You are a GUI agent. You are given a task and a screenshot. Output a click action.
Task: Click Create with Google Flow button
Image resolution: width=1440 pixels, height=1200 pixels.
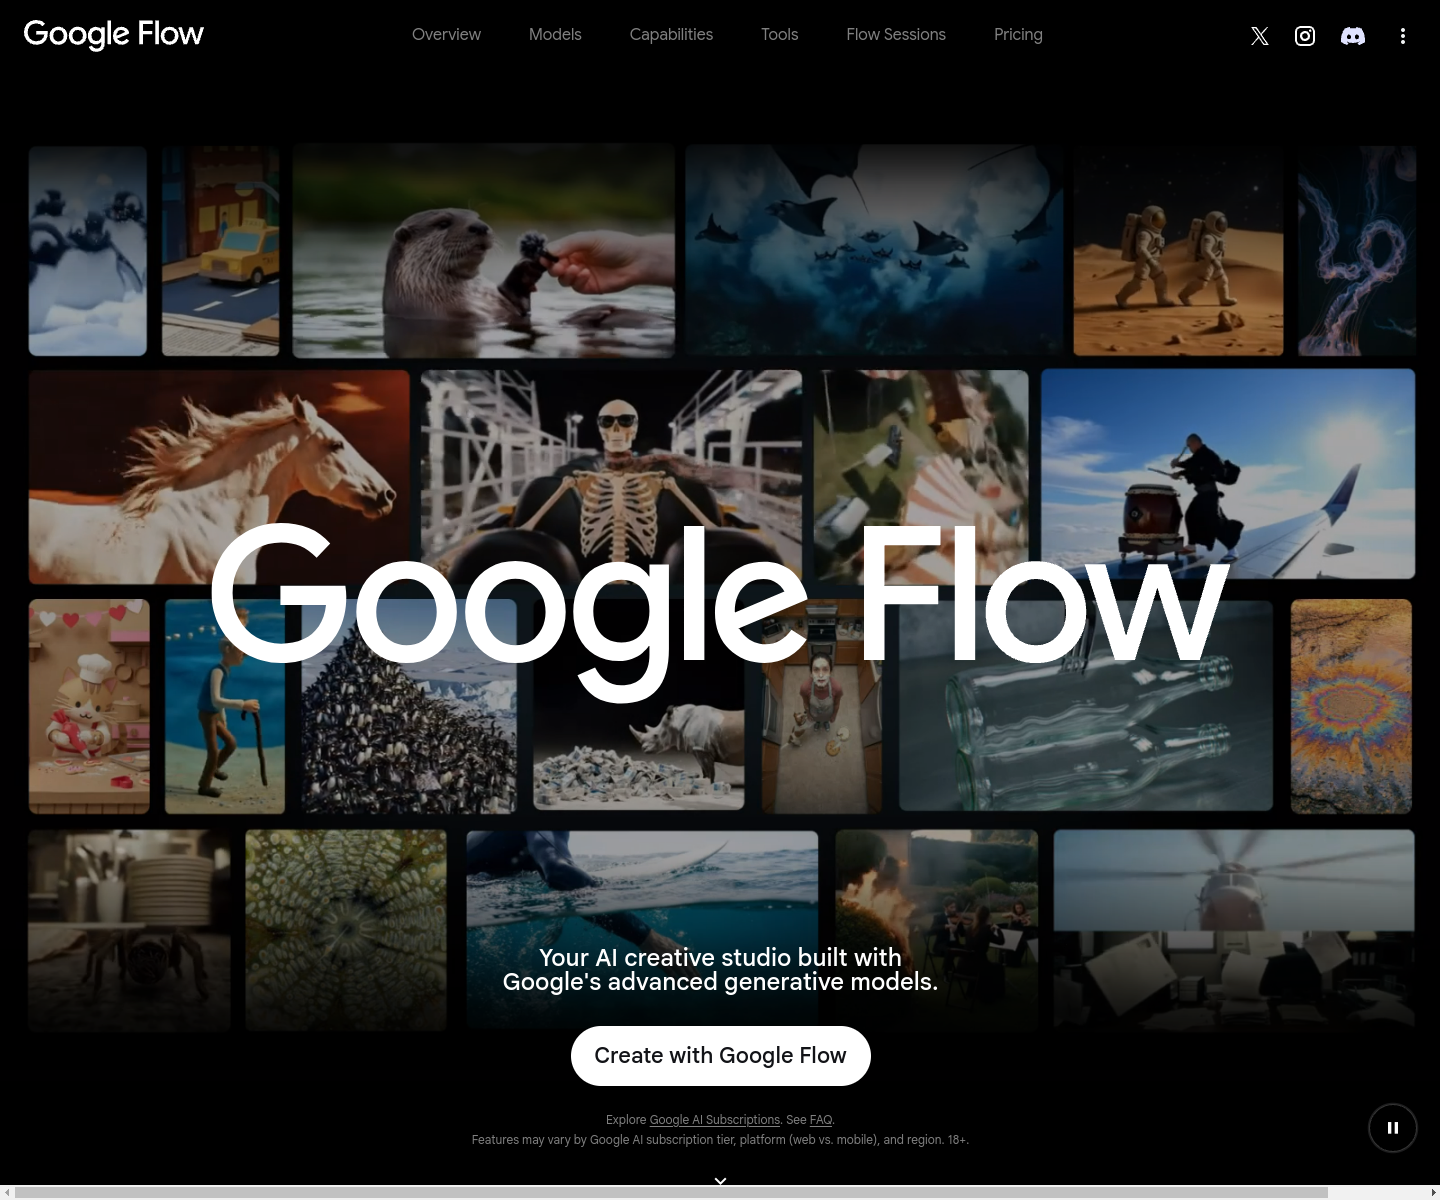point(721,1056)
